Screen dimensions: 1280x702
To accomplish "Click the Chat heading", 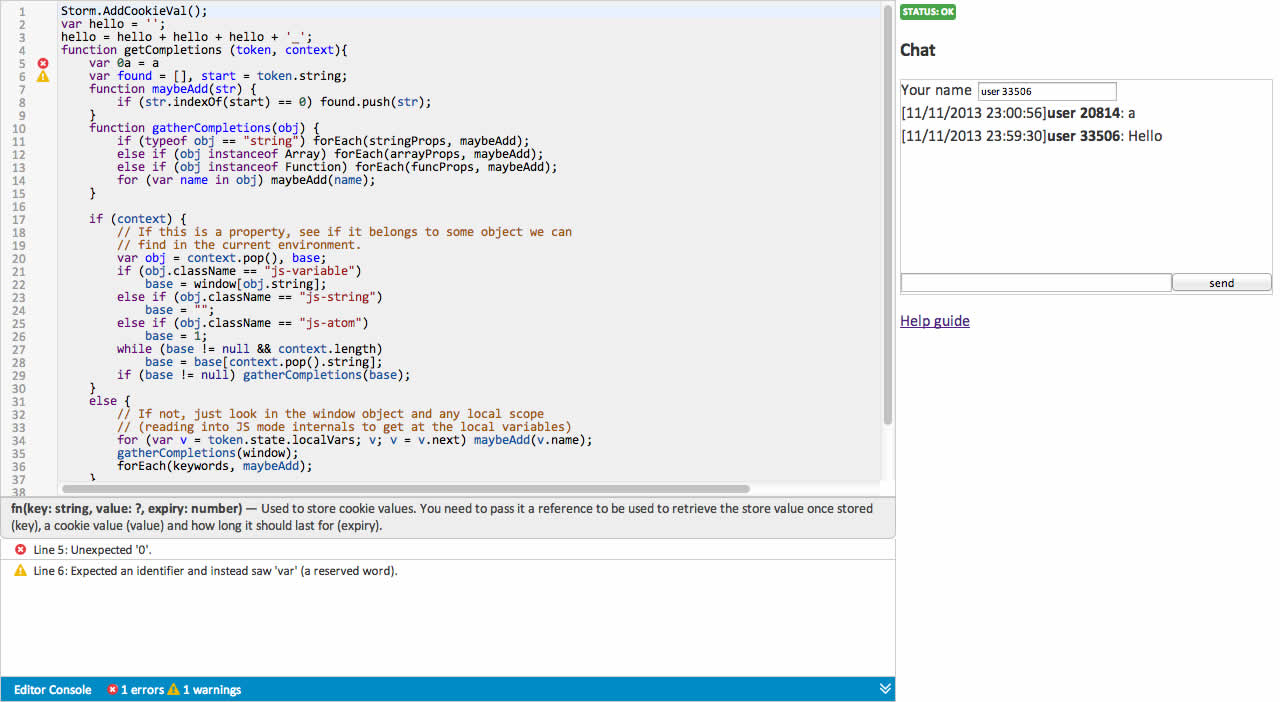I will pyautogui.click(x=918, y=50).
